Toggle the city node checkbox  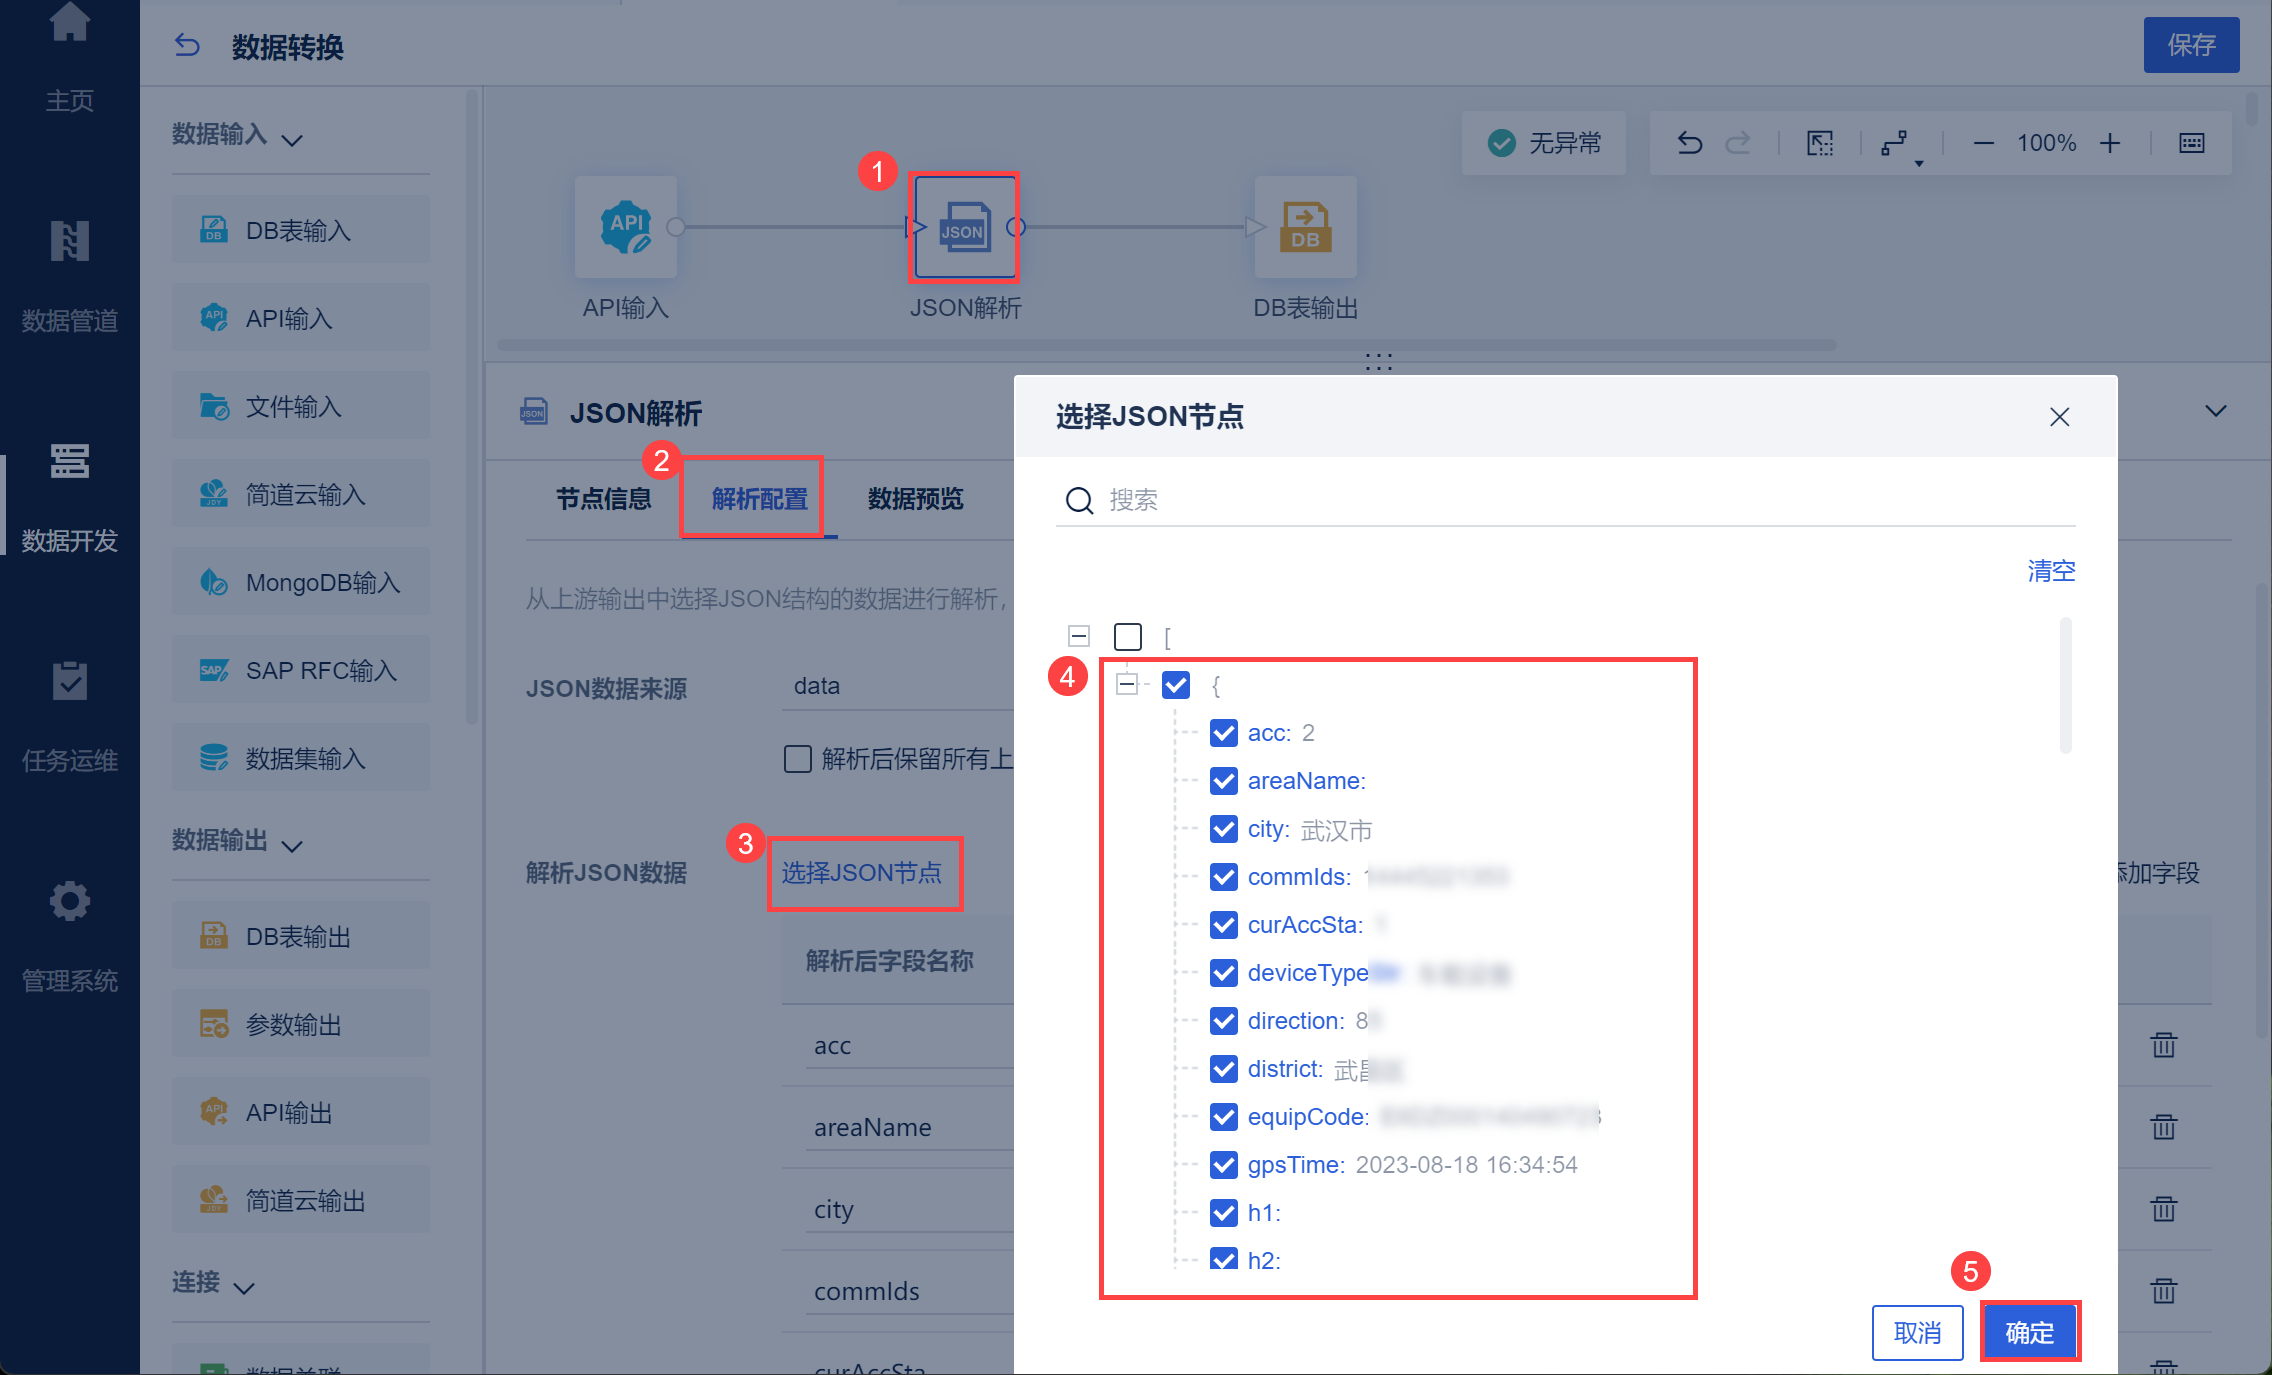point(1224,829)
